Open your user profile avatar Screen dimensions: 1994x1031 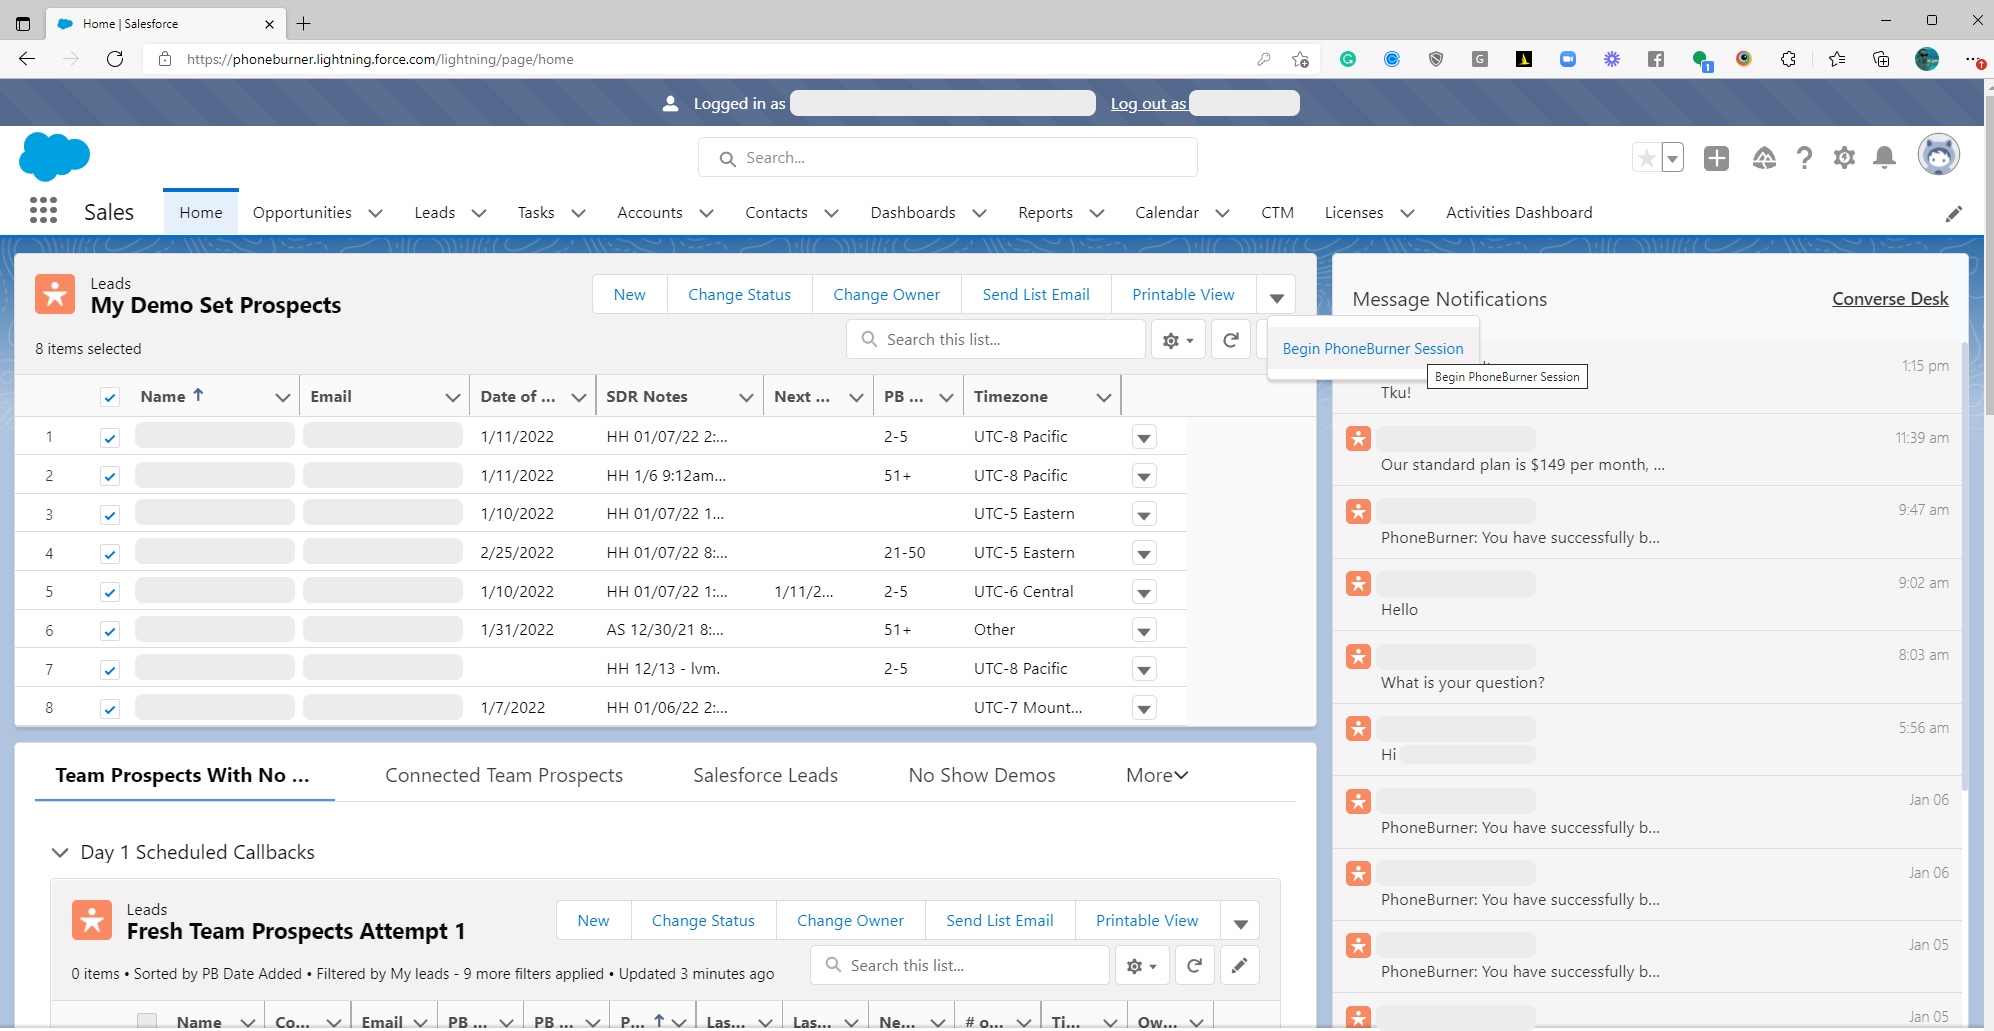[x=1938, y=155]
